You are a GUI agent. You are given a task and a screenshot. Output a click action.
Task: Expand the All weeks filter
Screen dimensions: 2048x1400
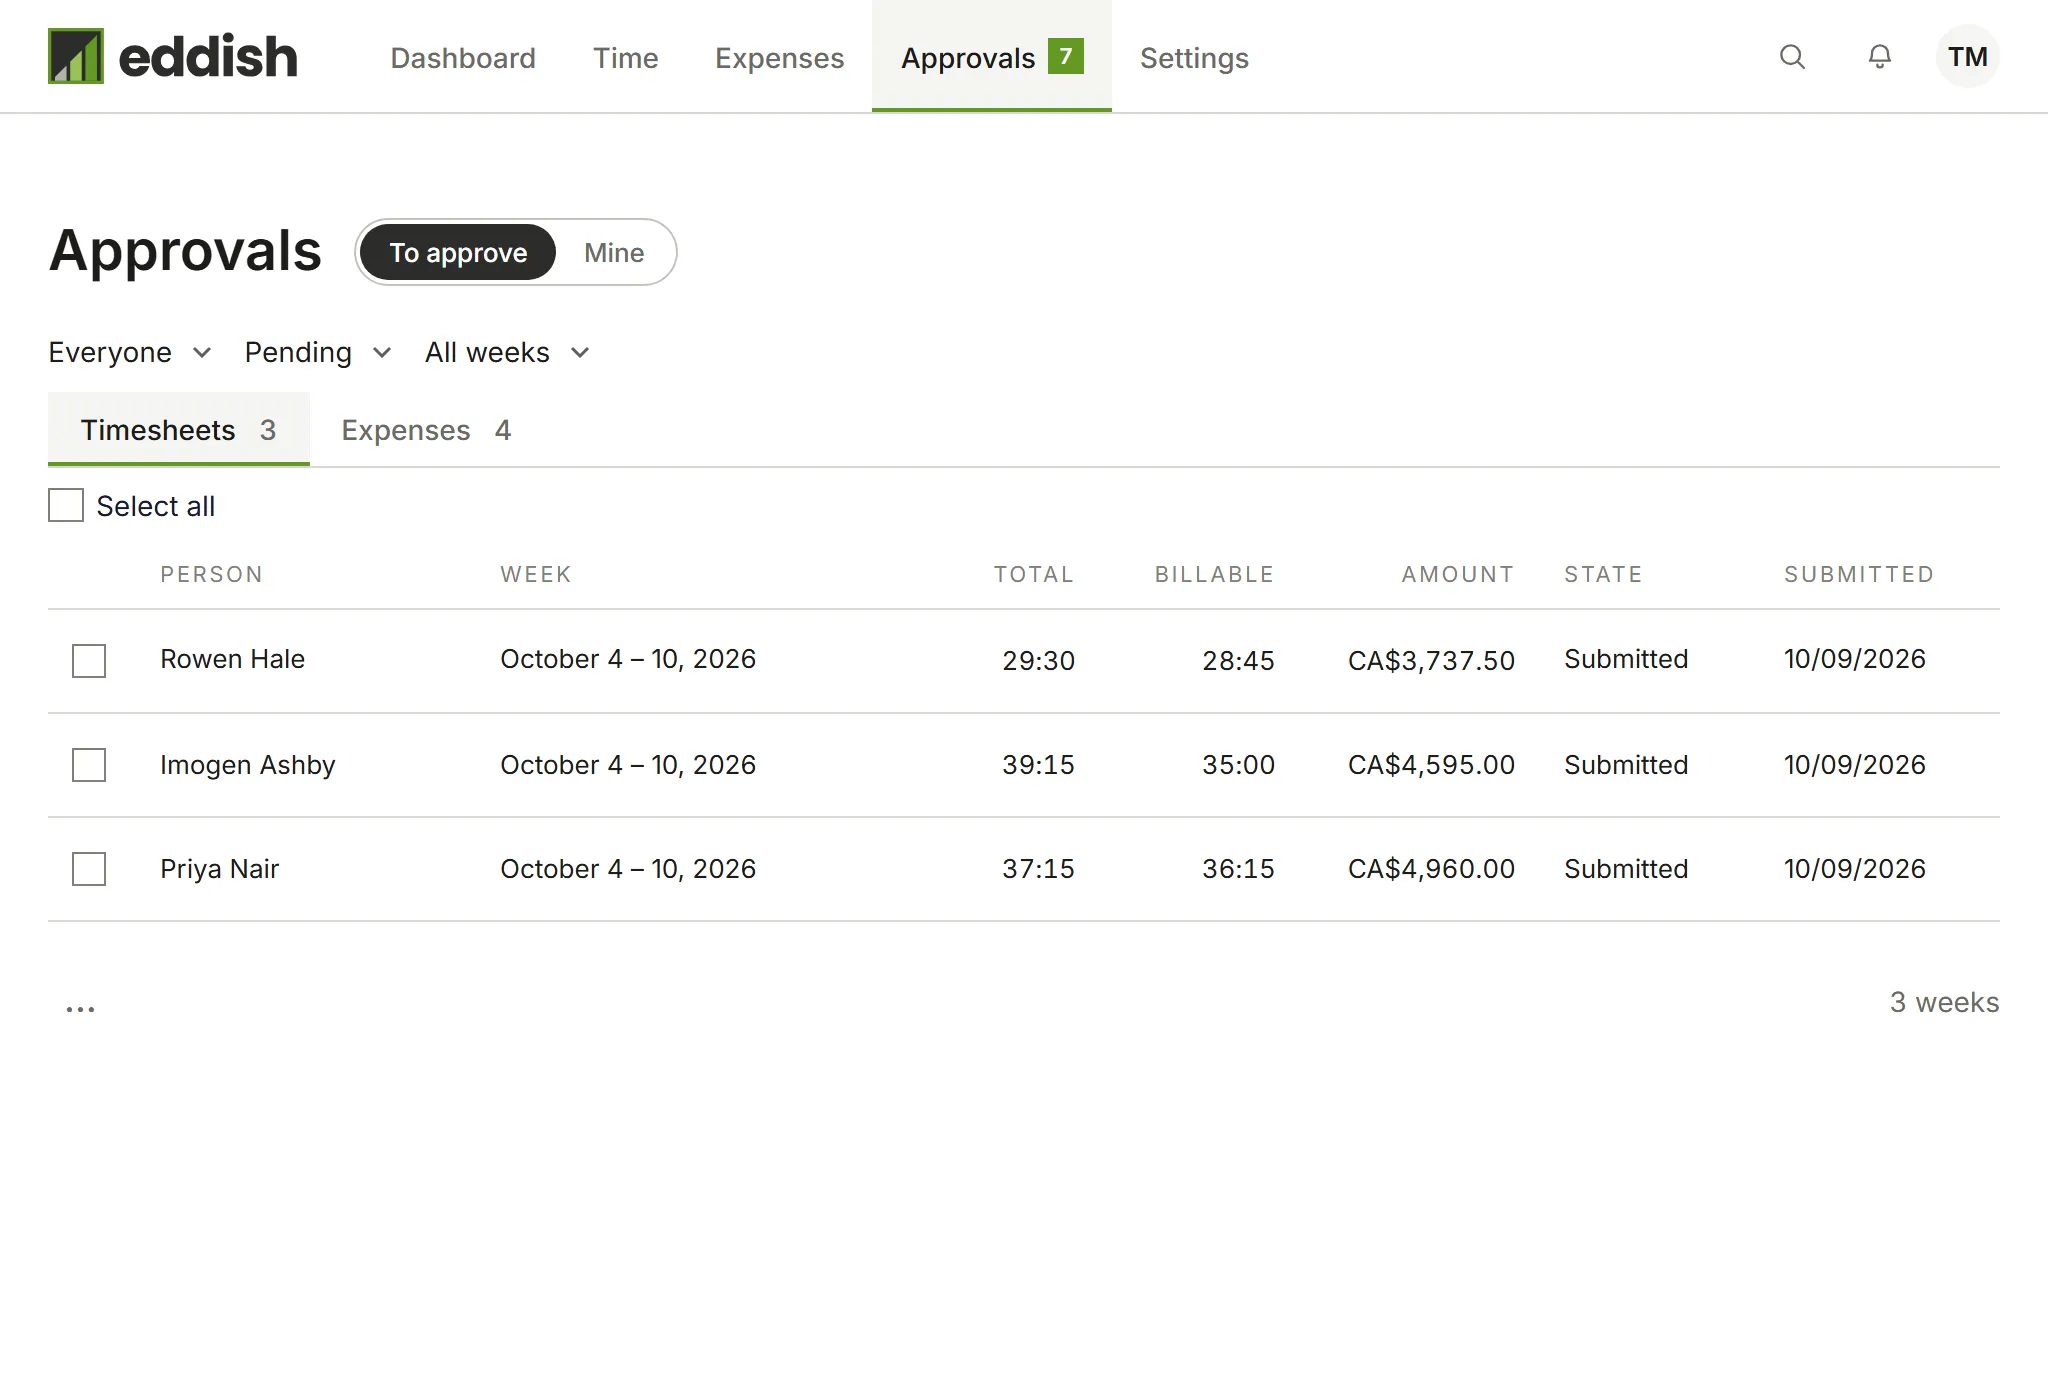[508, 352]
